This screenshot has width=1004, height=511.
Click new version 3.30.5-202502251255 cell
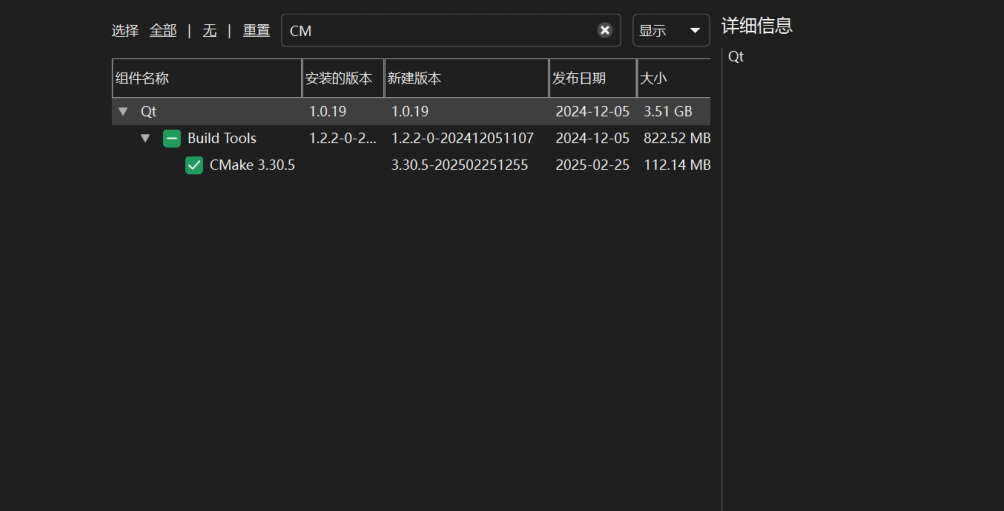click(460, 165)
